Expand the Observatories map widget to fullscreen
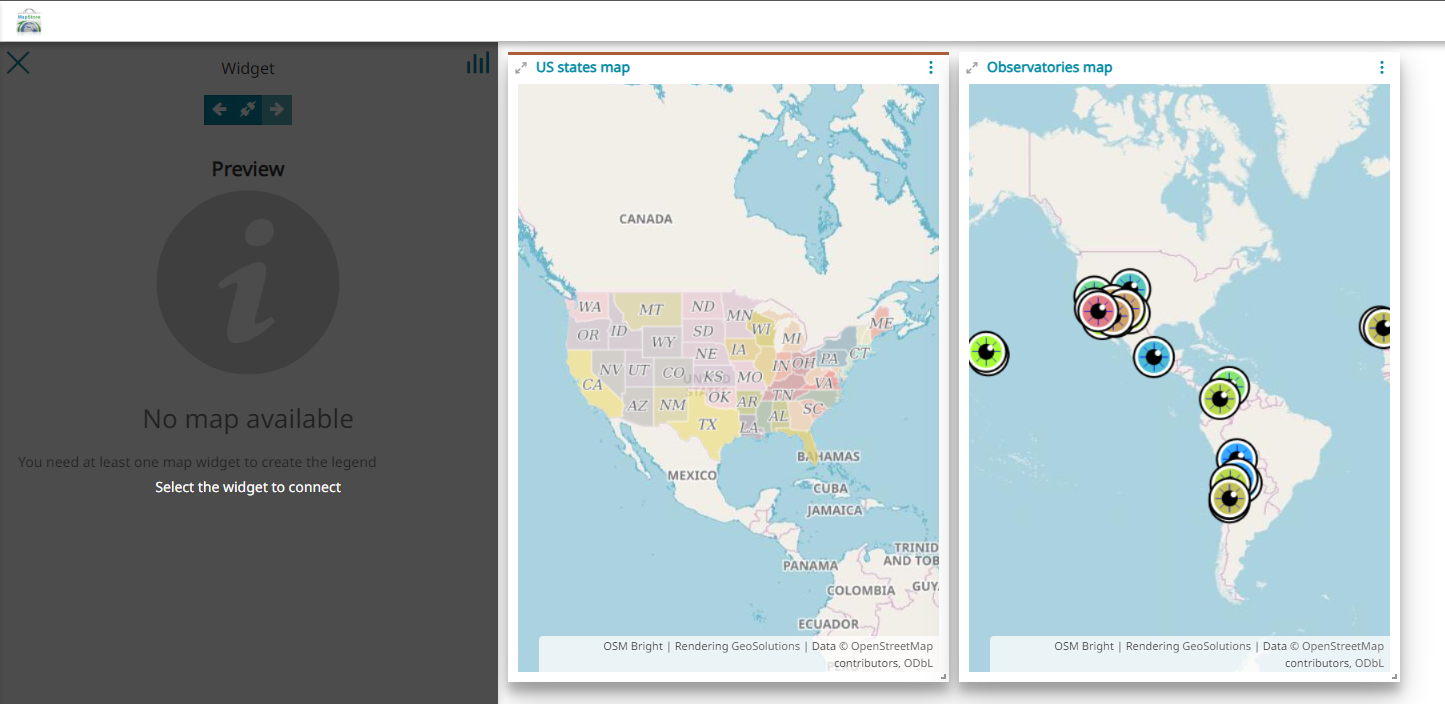The image size is (1445, 704). pyautogui.click(x=972, y=68)
